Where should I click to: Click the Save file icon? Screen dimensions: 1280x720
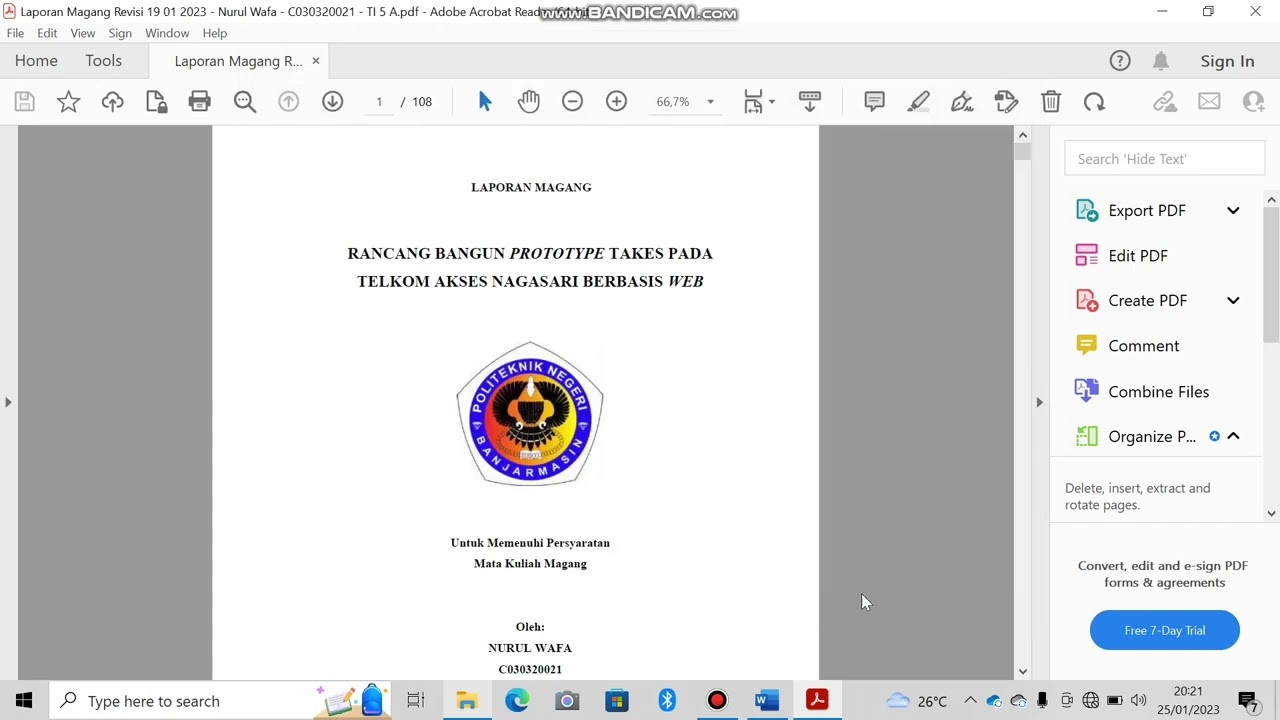(24, 101)
